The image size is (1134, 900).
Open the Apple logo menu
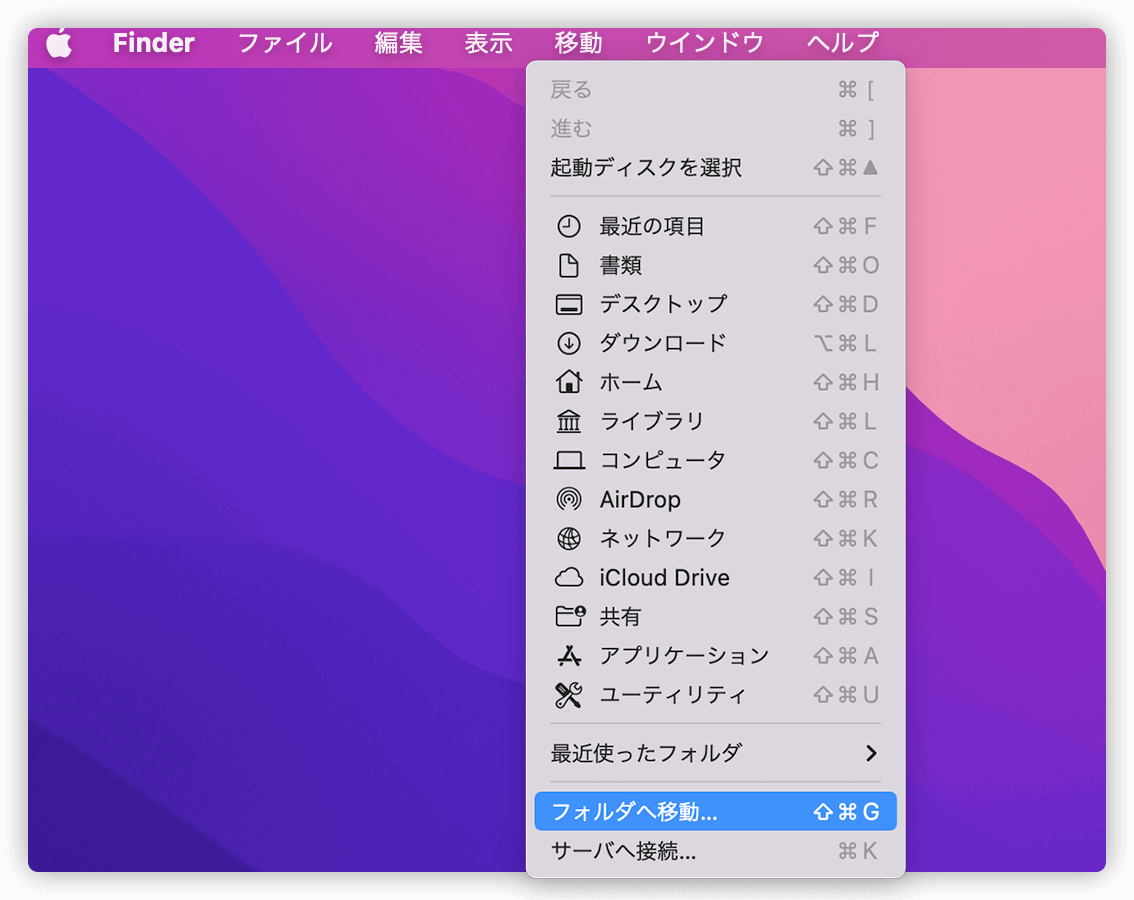point(59,43)
